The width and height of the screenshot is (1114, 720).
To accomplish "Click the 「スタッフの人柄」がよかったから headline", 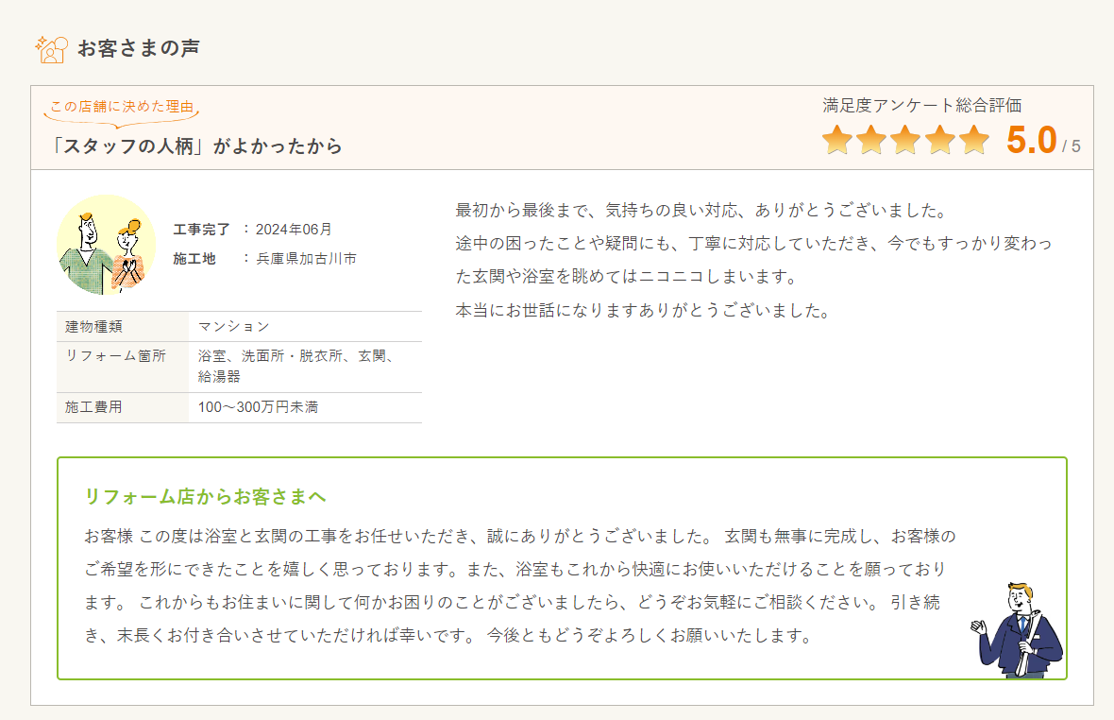I will coord(197,146).
